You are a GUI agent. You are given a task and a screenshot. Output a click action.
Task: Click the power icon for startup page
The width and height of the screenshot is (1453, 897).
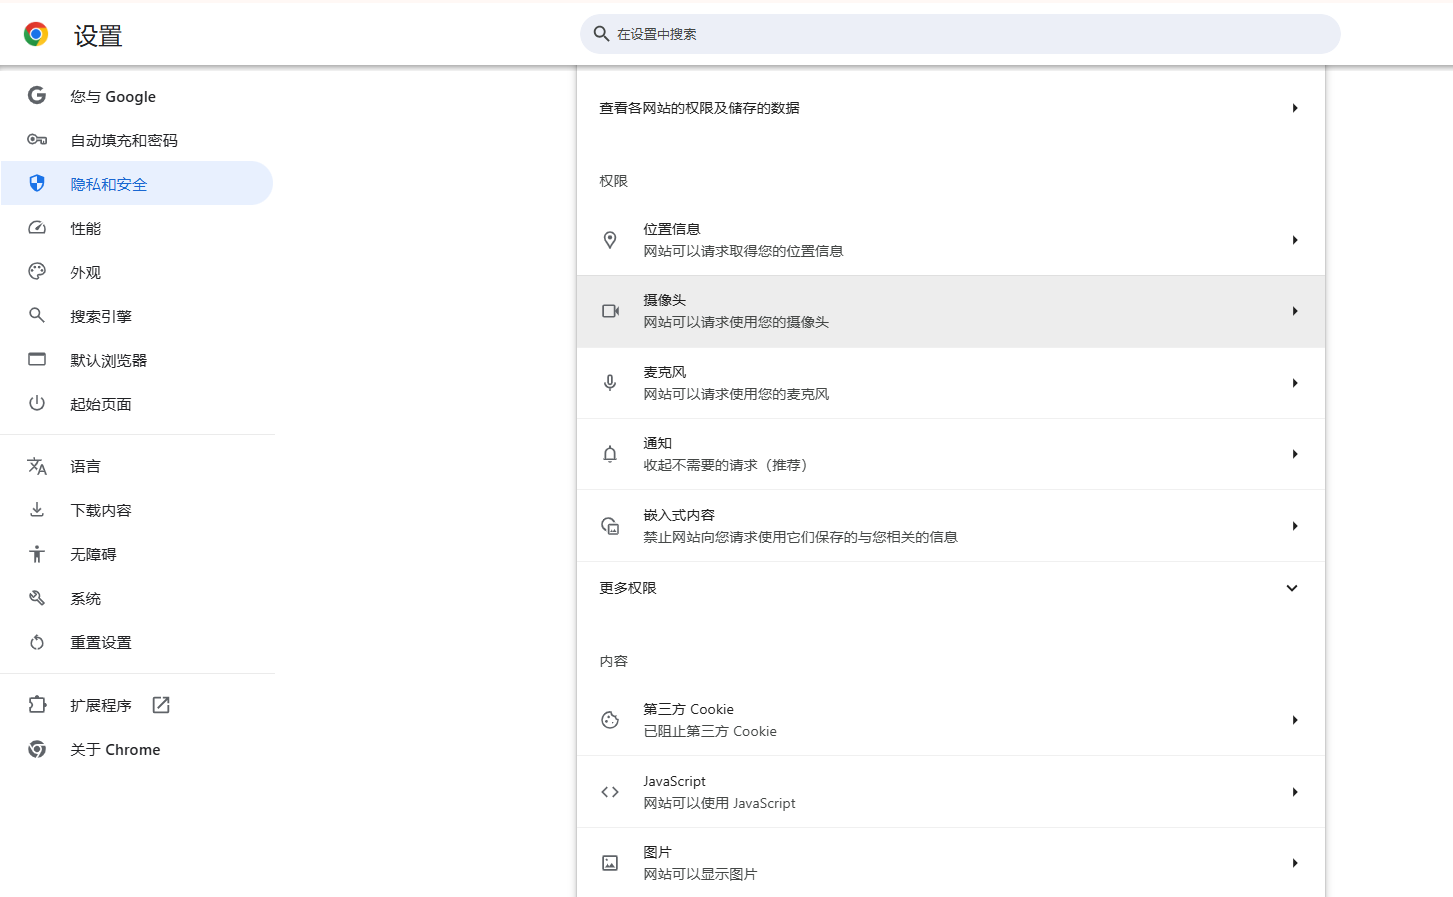click(37, 403)
